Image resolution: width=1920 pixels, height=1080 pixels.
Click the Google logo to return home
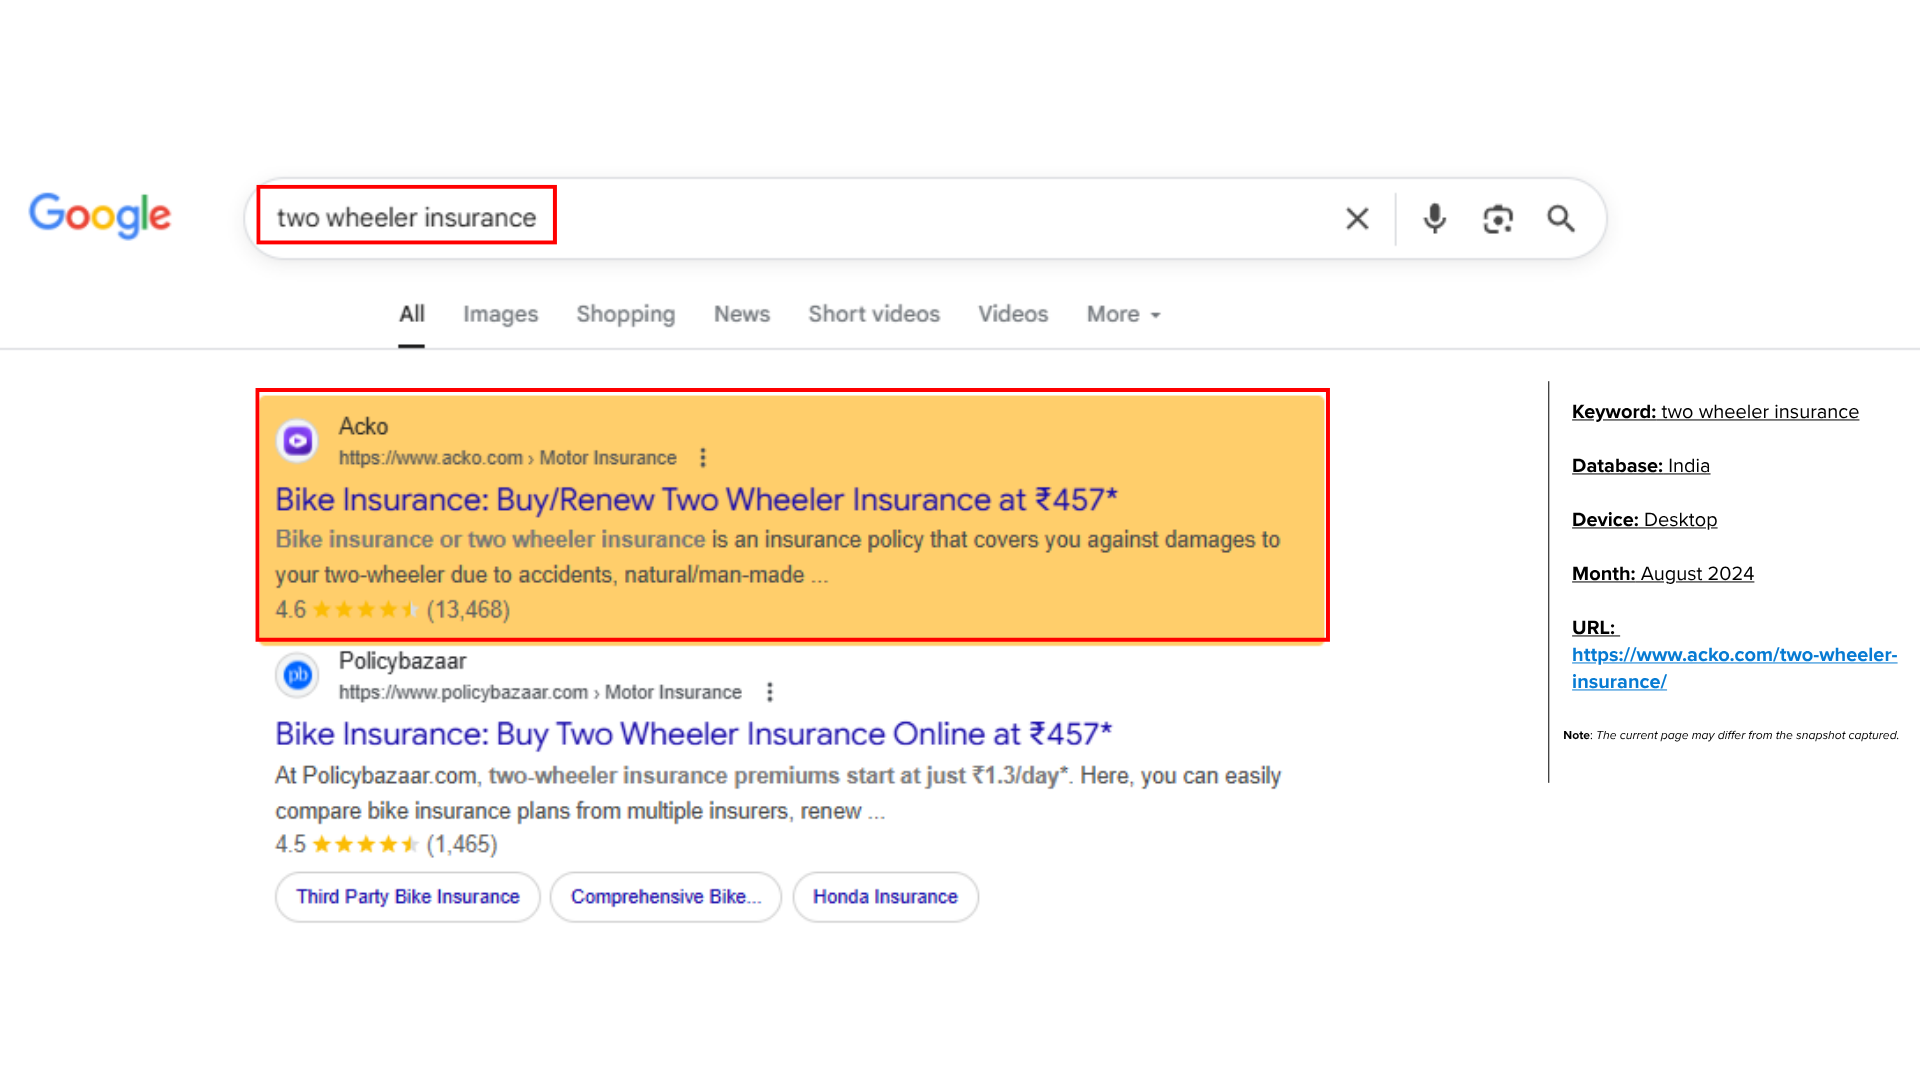coord(100,217)
